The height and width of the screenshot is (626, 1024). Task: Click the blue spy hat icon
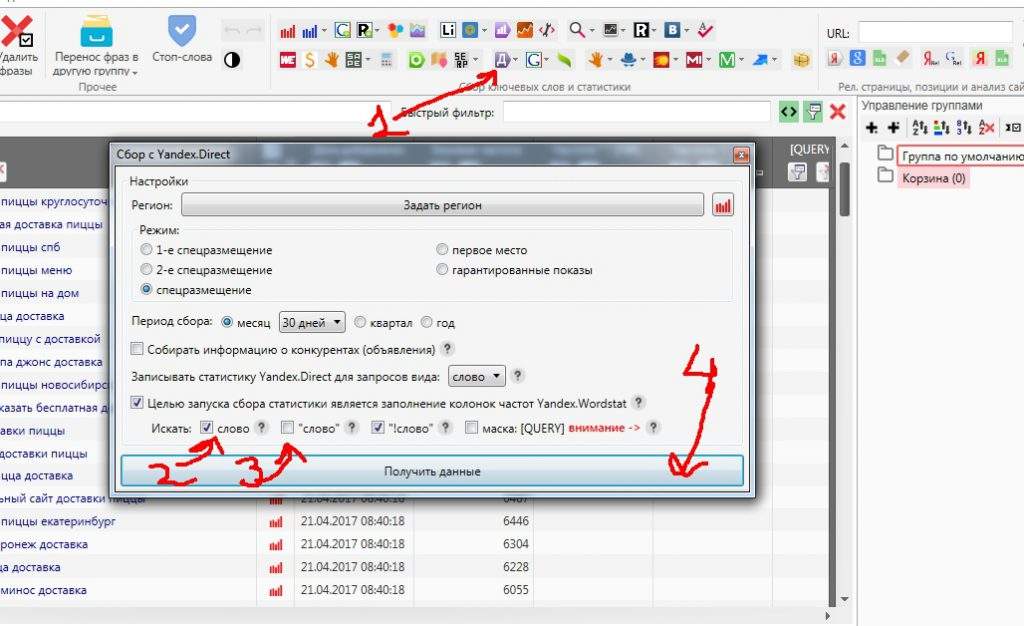628,60
